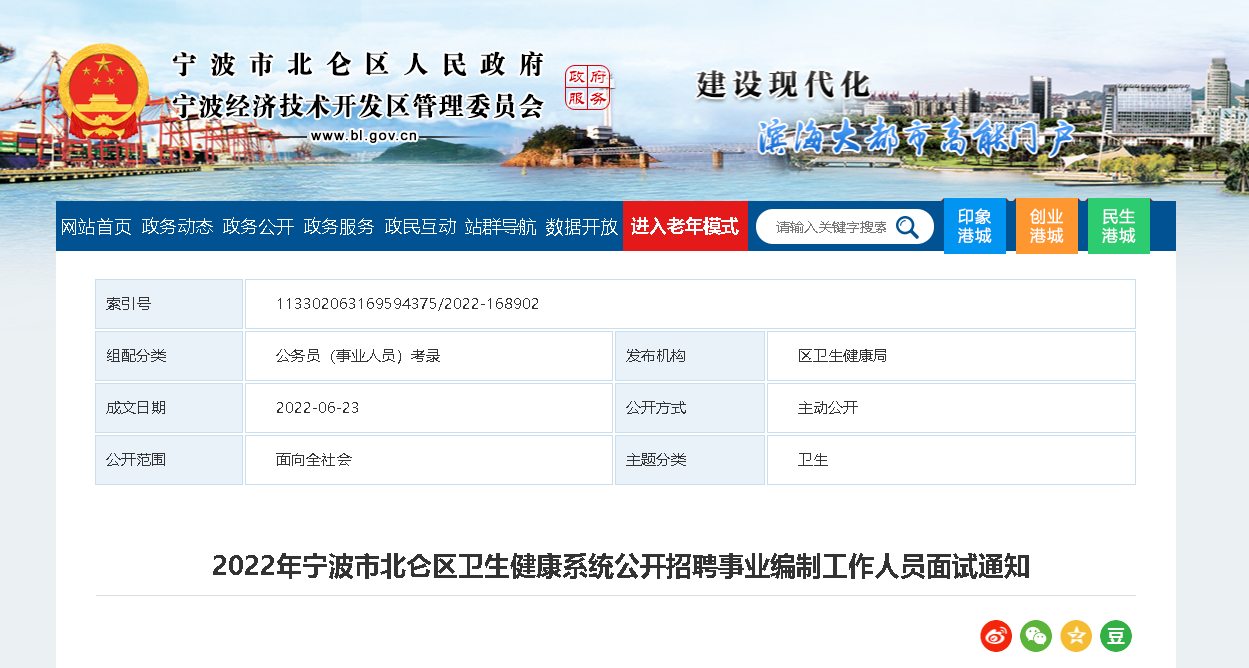1249x668 pixels.
Task: Focus the keyword search input field
Action: [x=830, y=227]
